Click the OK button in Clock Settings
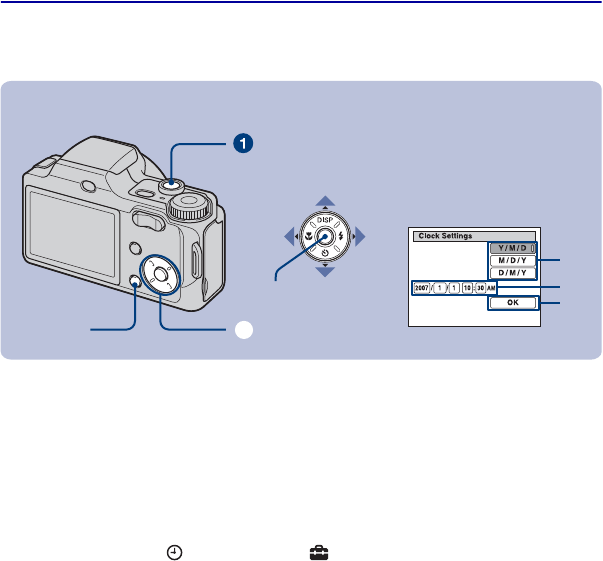This screenshot has height=561, width=603. click(513, 303)
